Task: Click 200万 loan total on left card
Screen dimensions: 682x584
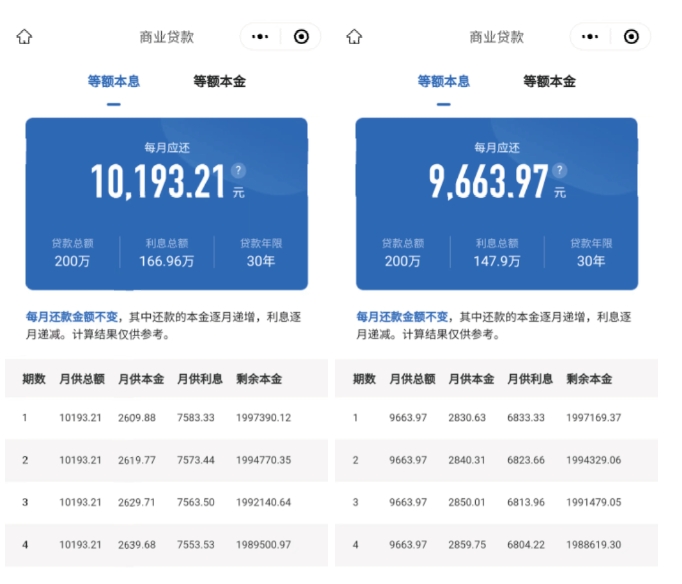Action: (72, 261)
